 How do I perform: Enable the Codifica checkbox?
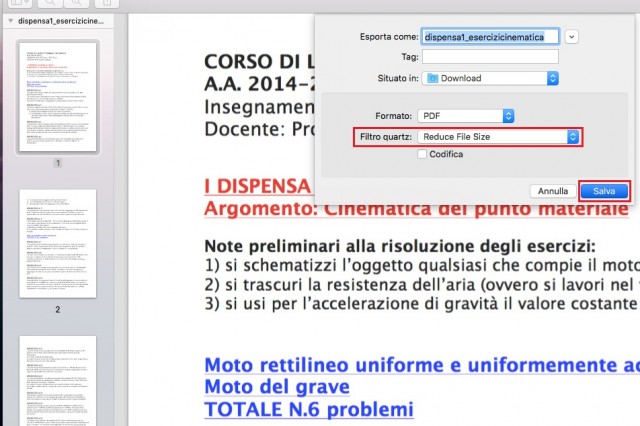(x=422, y=154)
